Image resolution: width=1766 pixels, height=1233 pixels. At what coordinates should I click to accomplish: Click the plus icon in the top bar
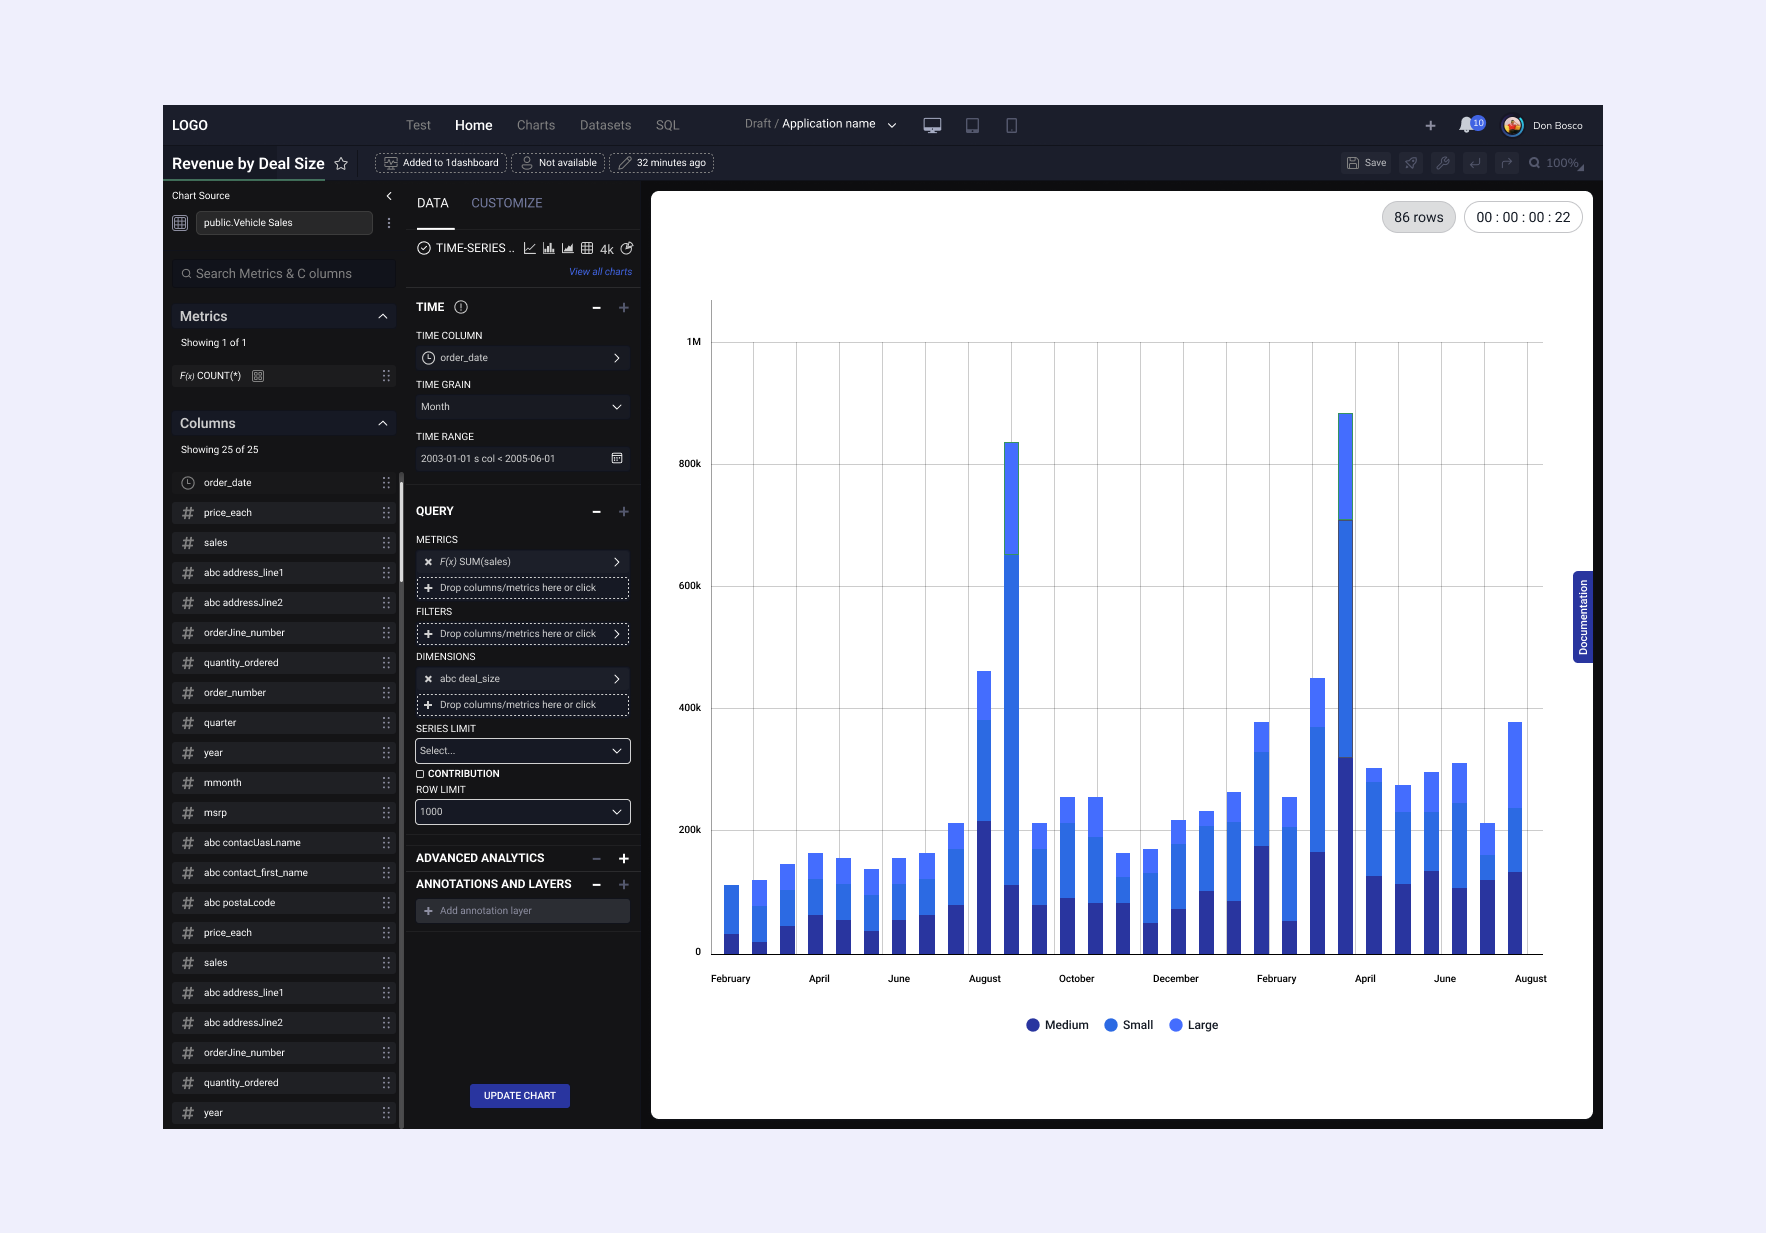pyautogui.click(x=1430, y=125)
